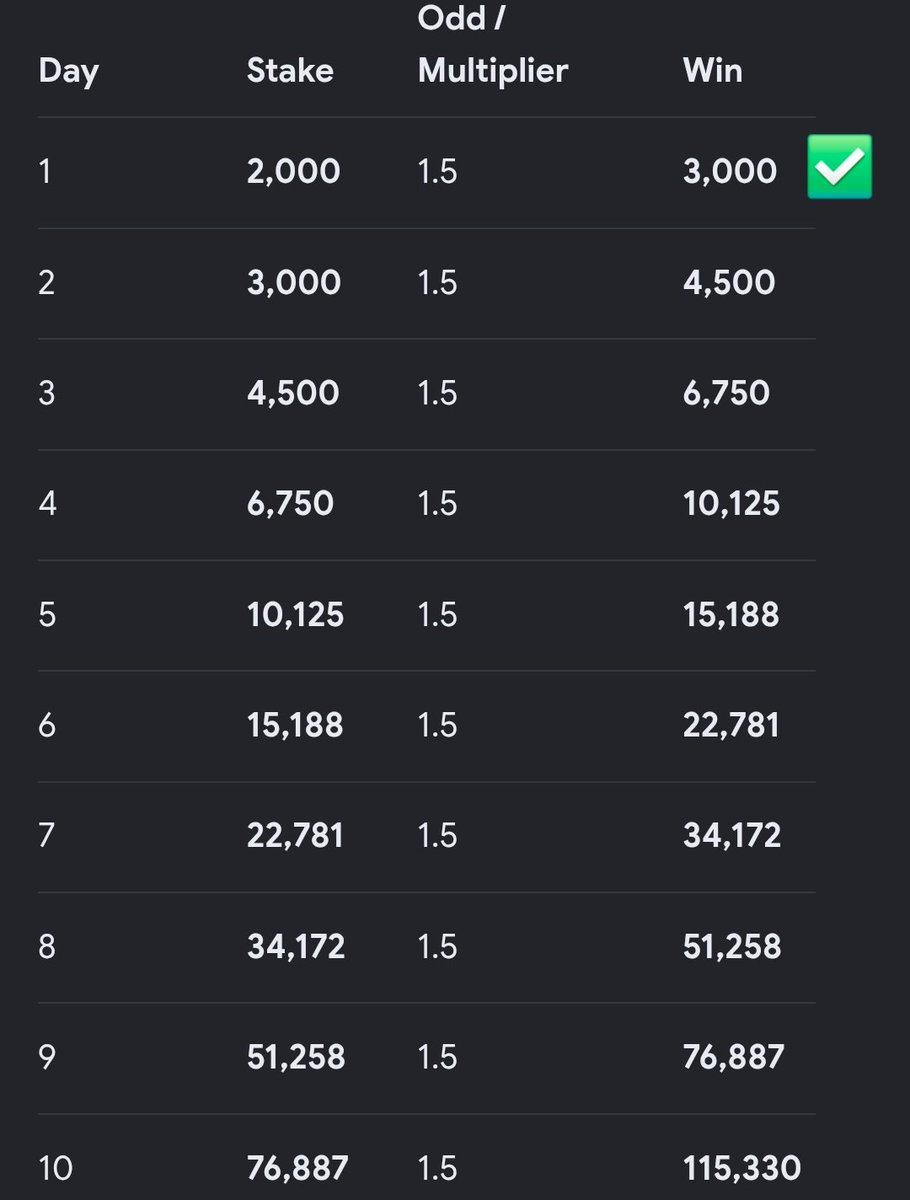Select the 76,887 win value for Day 9

click(x=734, y=1058)
